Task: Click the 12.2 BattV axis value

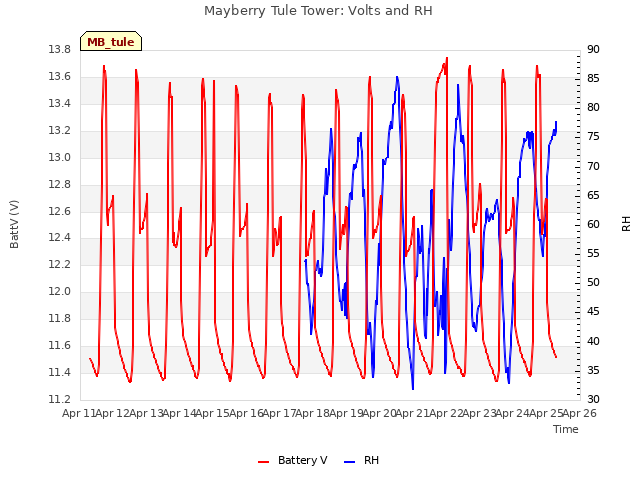Action: click(x=60, y=264)
